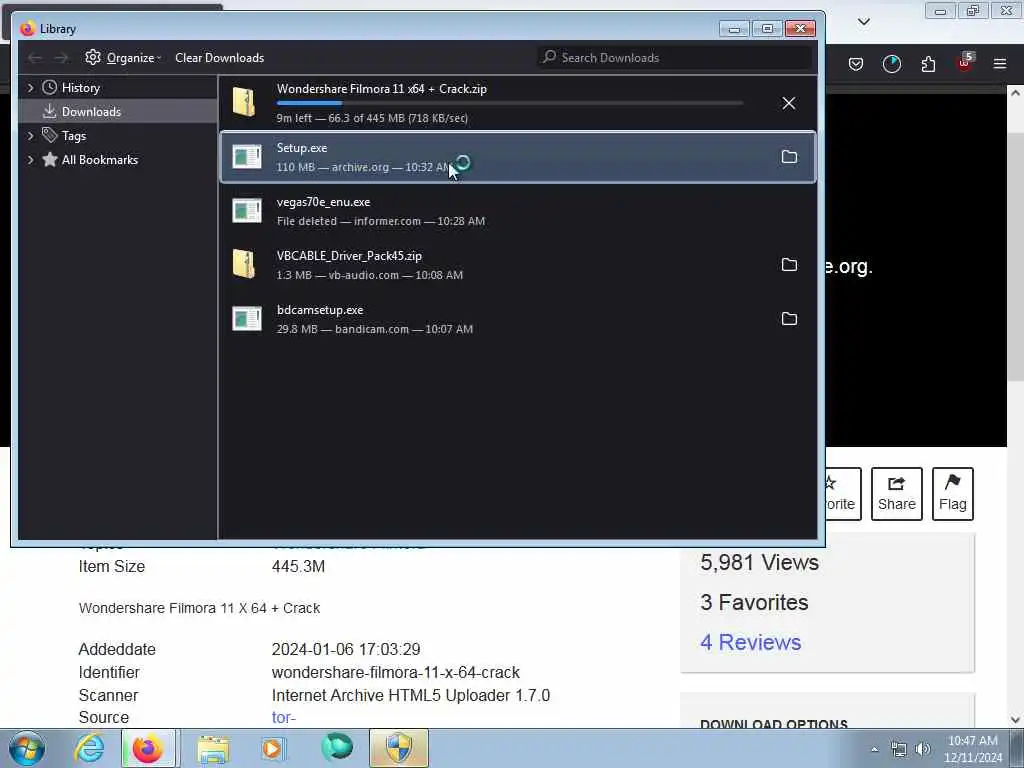Select History in the Library sidebar
Viewport: 1024px width, 768px height.
pos(80,88)
